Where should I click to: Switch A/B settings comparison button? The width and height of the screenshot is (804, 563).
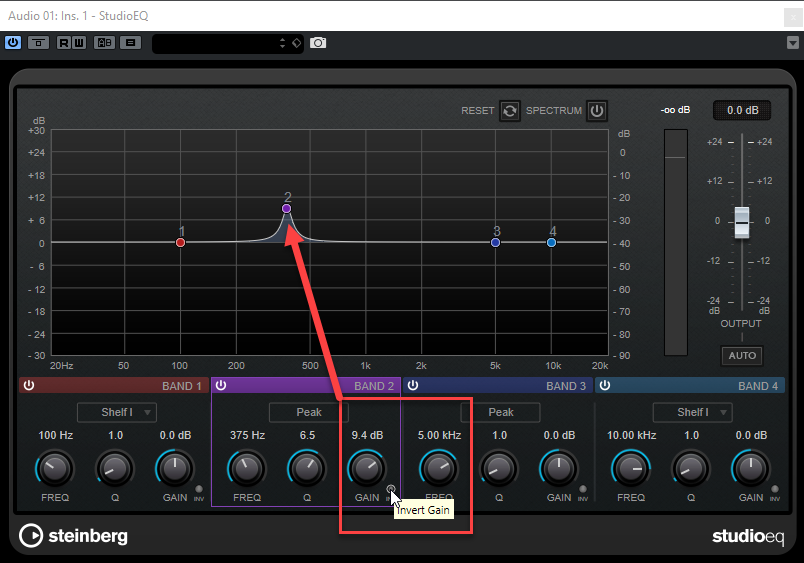coord(105,43)
